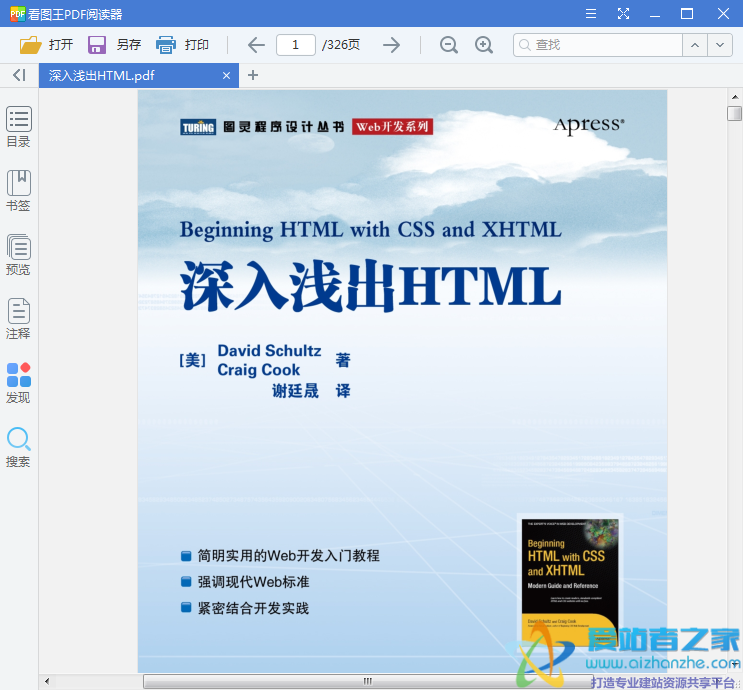Click the horizontal scrollbar left arrow

click(x=46, y=681)
